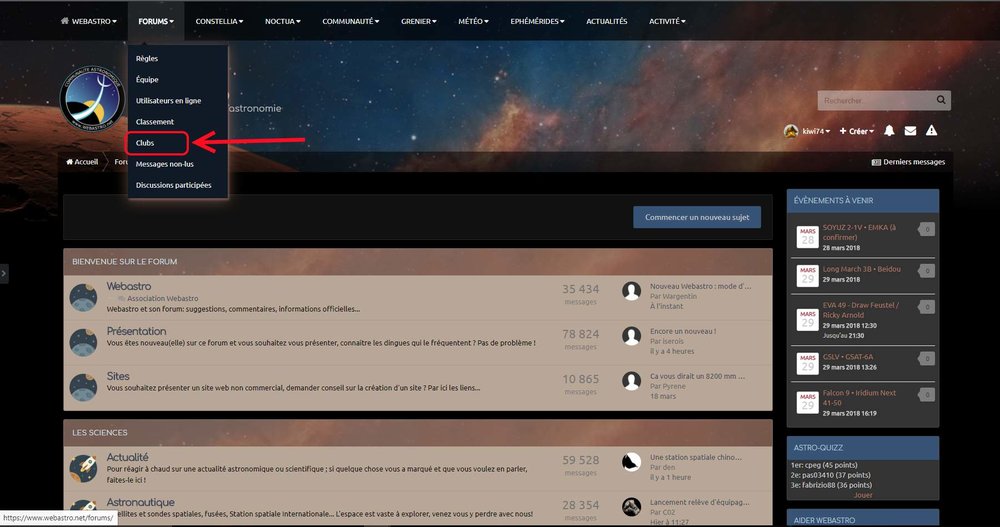Open the kiwi74 user menu
The image size is (1000, 527).
(x=816, y=131)
